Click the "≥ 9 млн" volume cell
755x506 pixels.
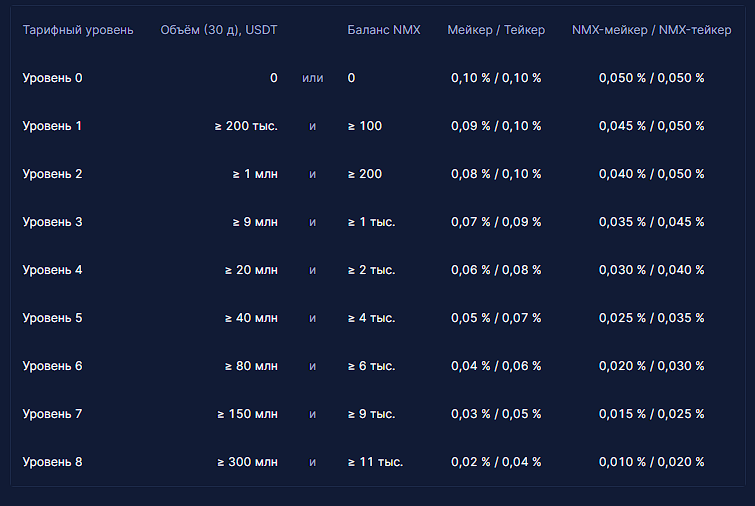[x=255, y=222]
